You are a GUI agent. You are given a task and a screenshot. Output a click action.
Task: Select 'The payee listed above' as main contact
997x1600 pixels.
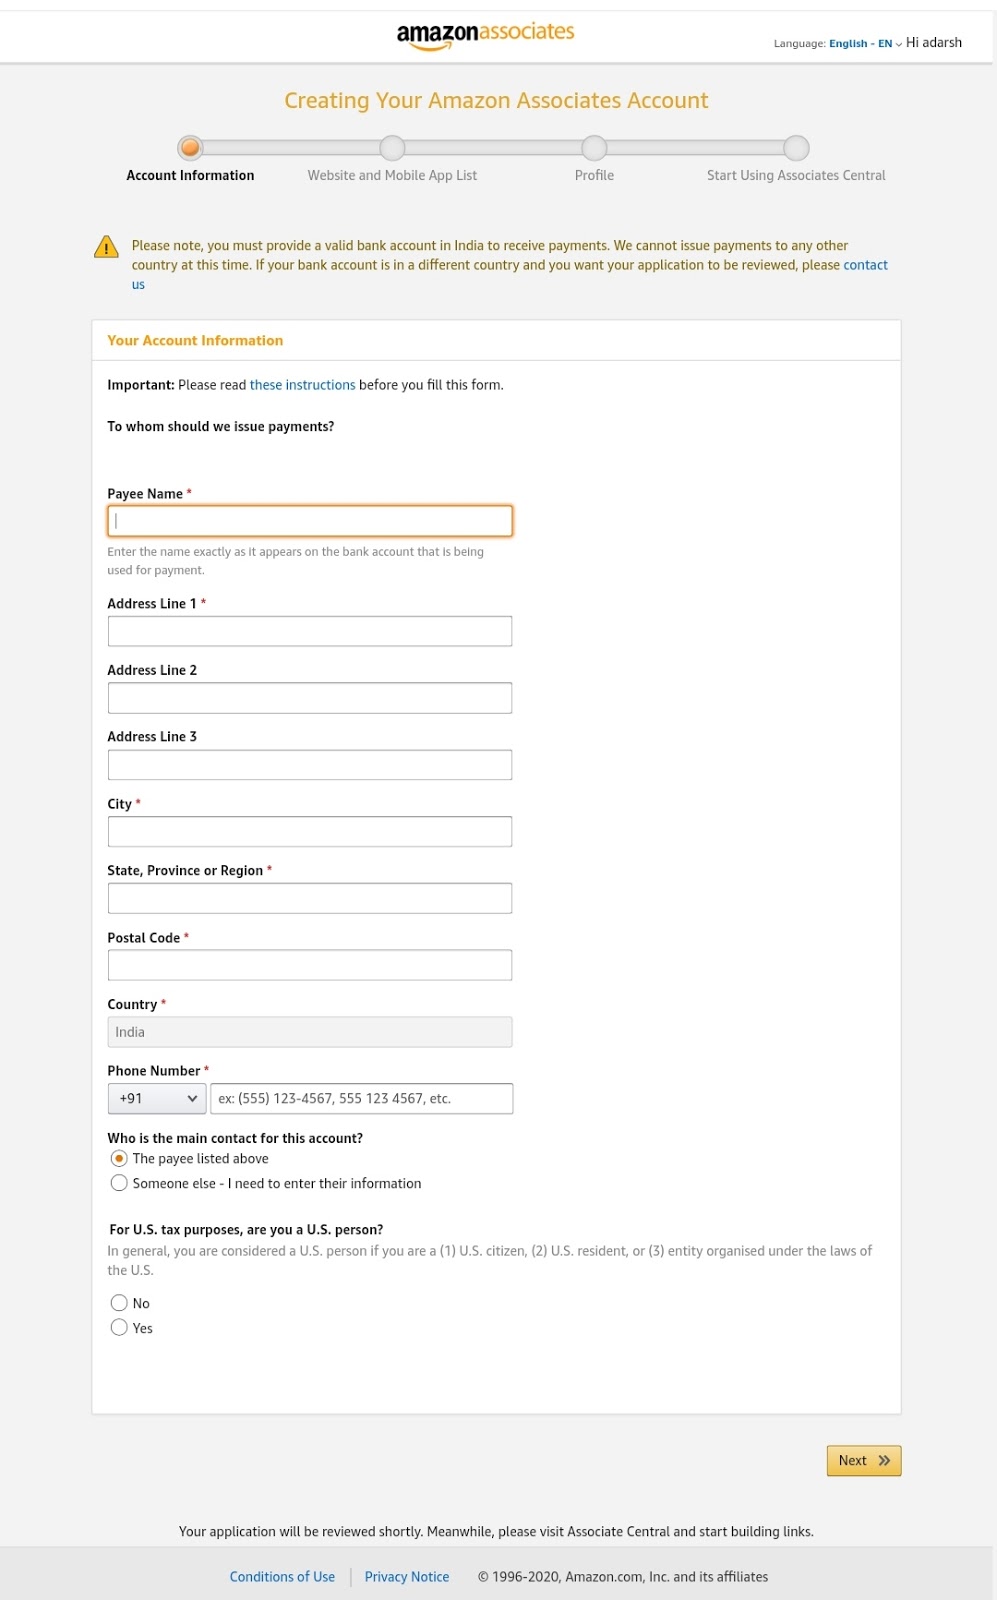point(119,1158)
